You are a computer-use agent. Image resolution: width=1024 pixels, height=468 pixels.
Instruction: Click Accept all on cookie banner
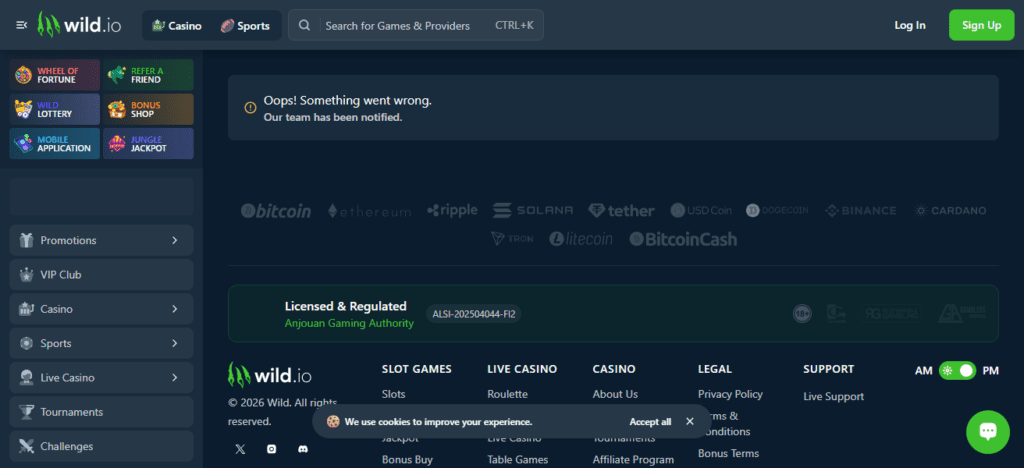click(x=650, y=422)
